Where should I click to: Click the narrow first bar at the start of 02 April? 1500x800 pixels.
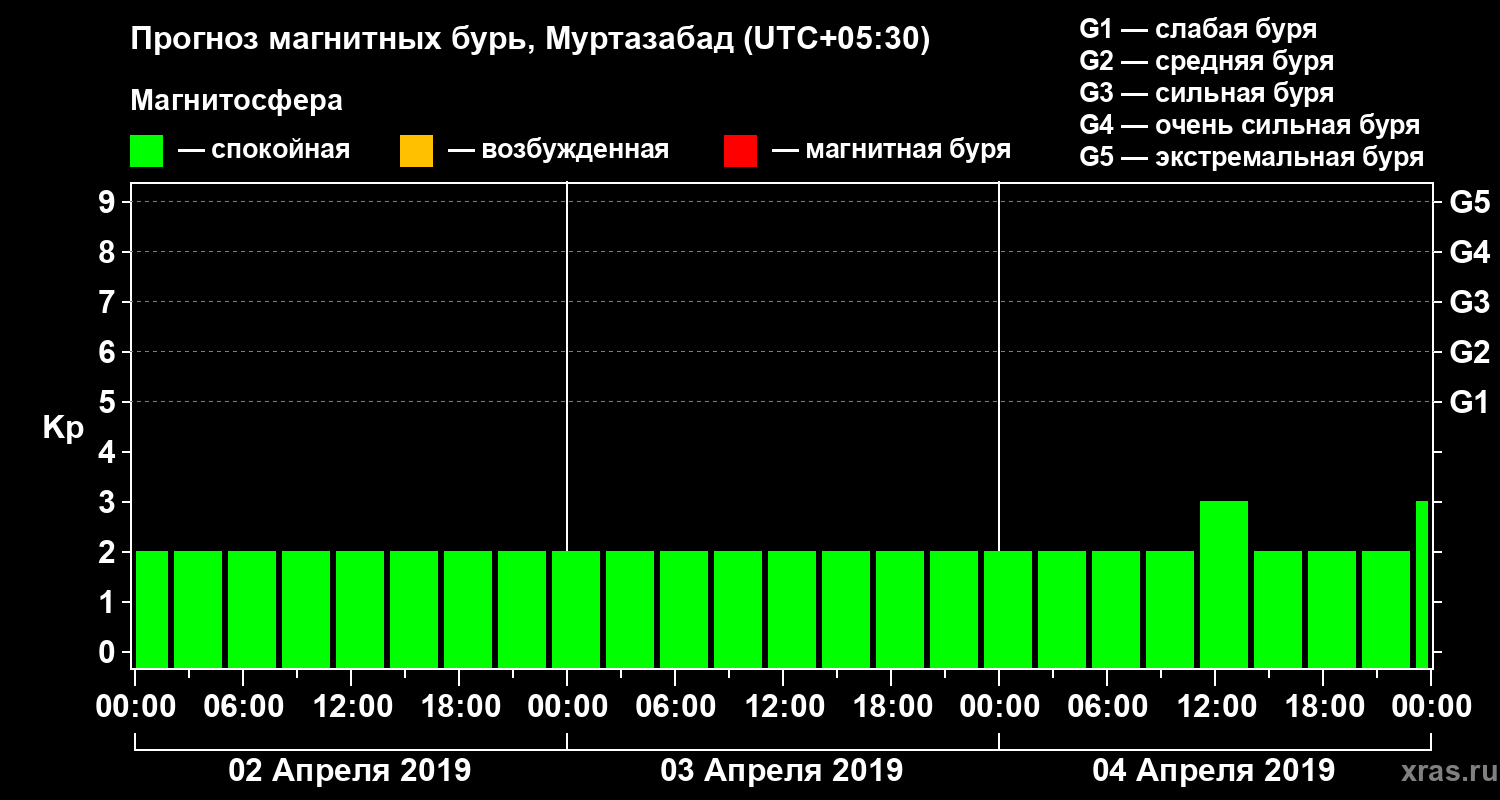pos(152,609)
